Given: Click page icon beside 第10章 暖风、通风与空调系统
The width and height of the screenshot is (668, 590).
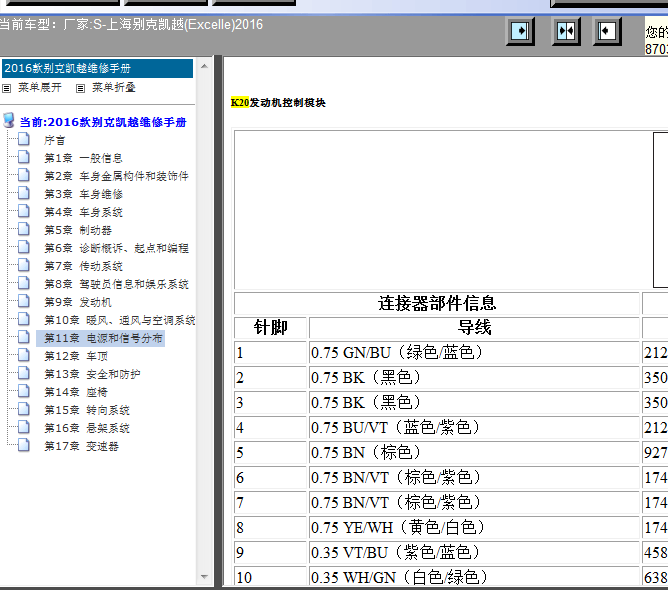Looking at the screenshot, I should click(23, 319).
